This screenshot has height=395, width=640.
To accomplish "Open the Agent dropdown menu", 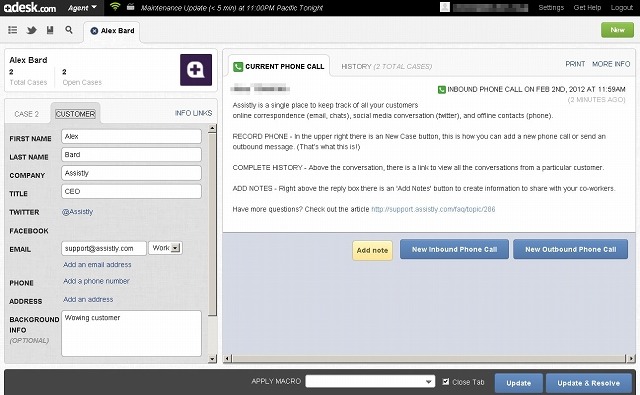I will [82, 8].
